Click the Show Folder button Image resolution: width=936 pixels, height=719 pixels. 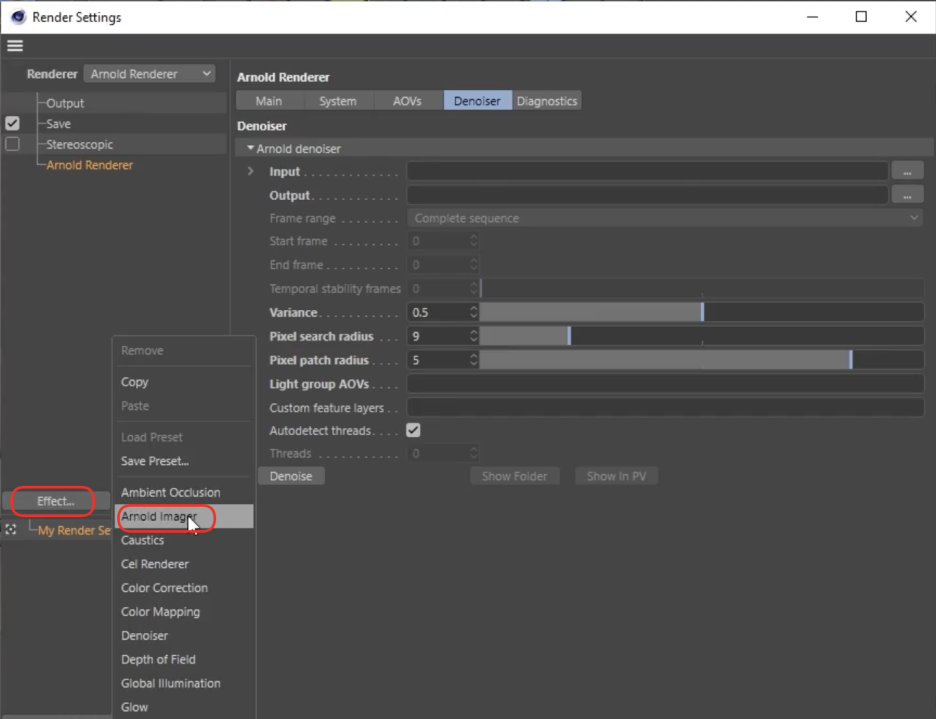515,476
